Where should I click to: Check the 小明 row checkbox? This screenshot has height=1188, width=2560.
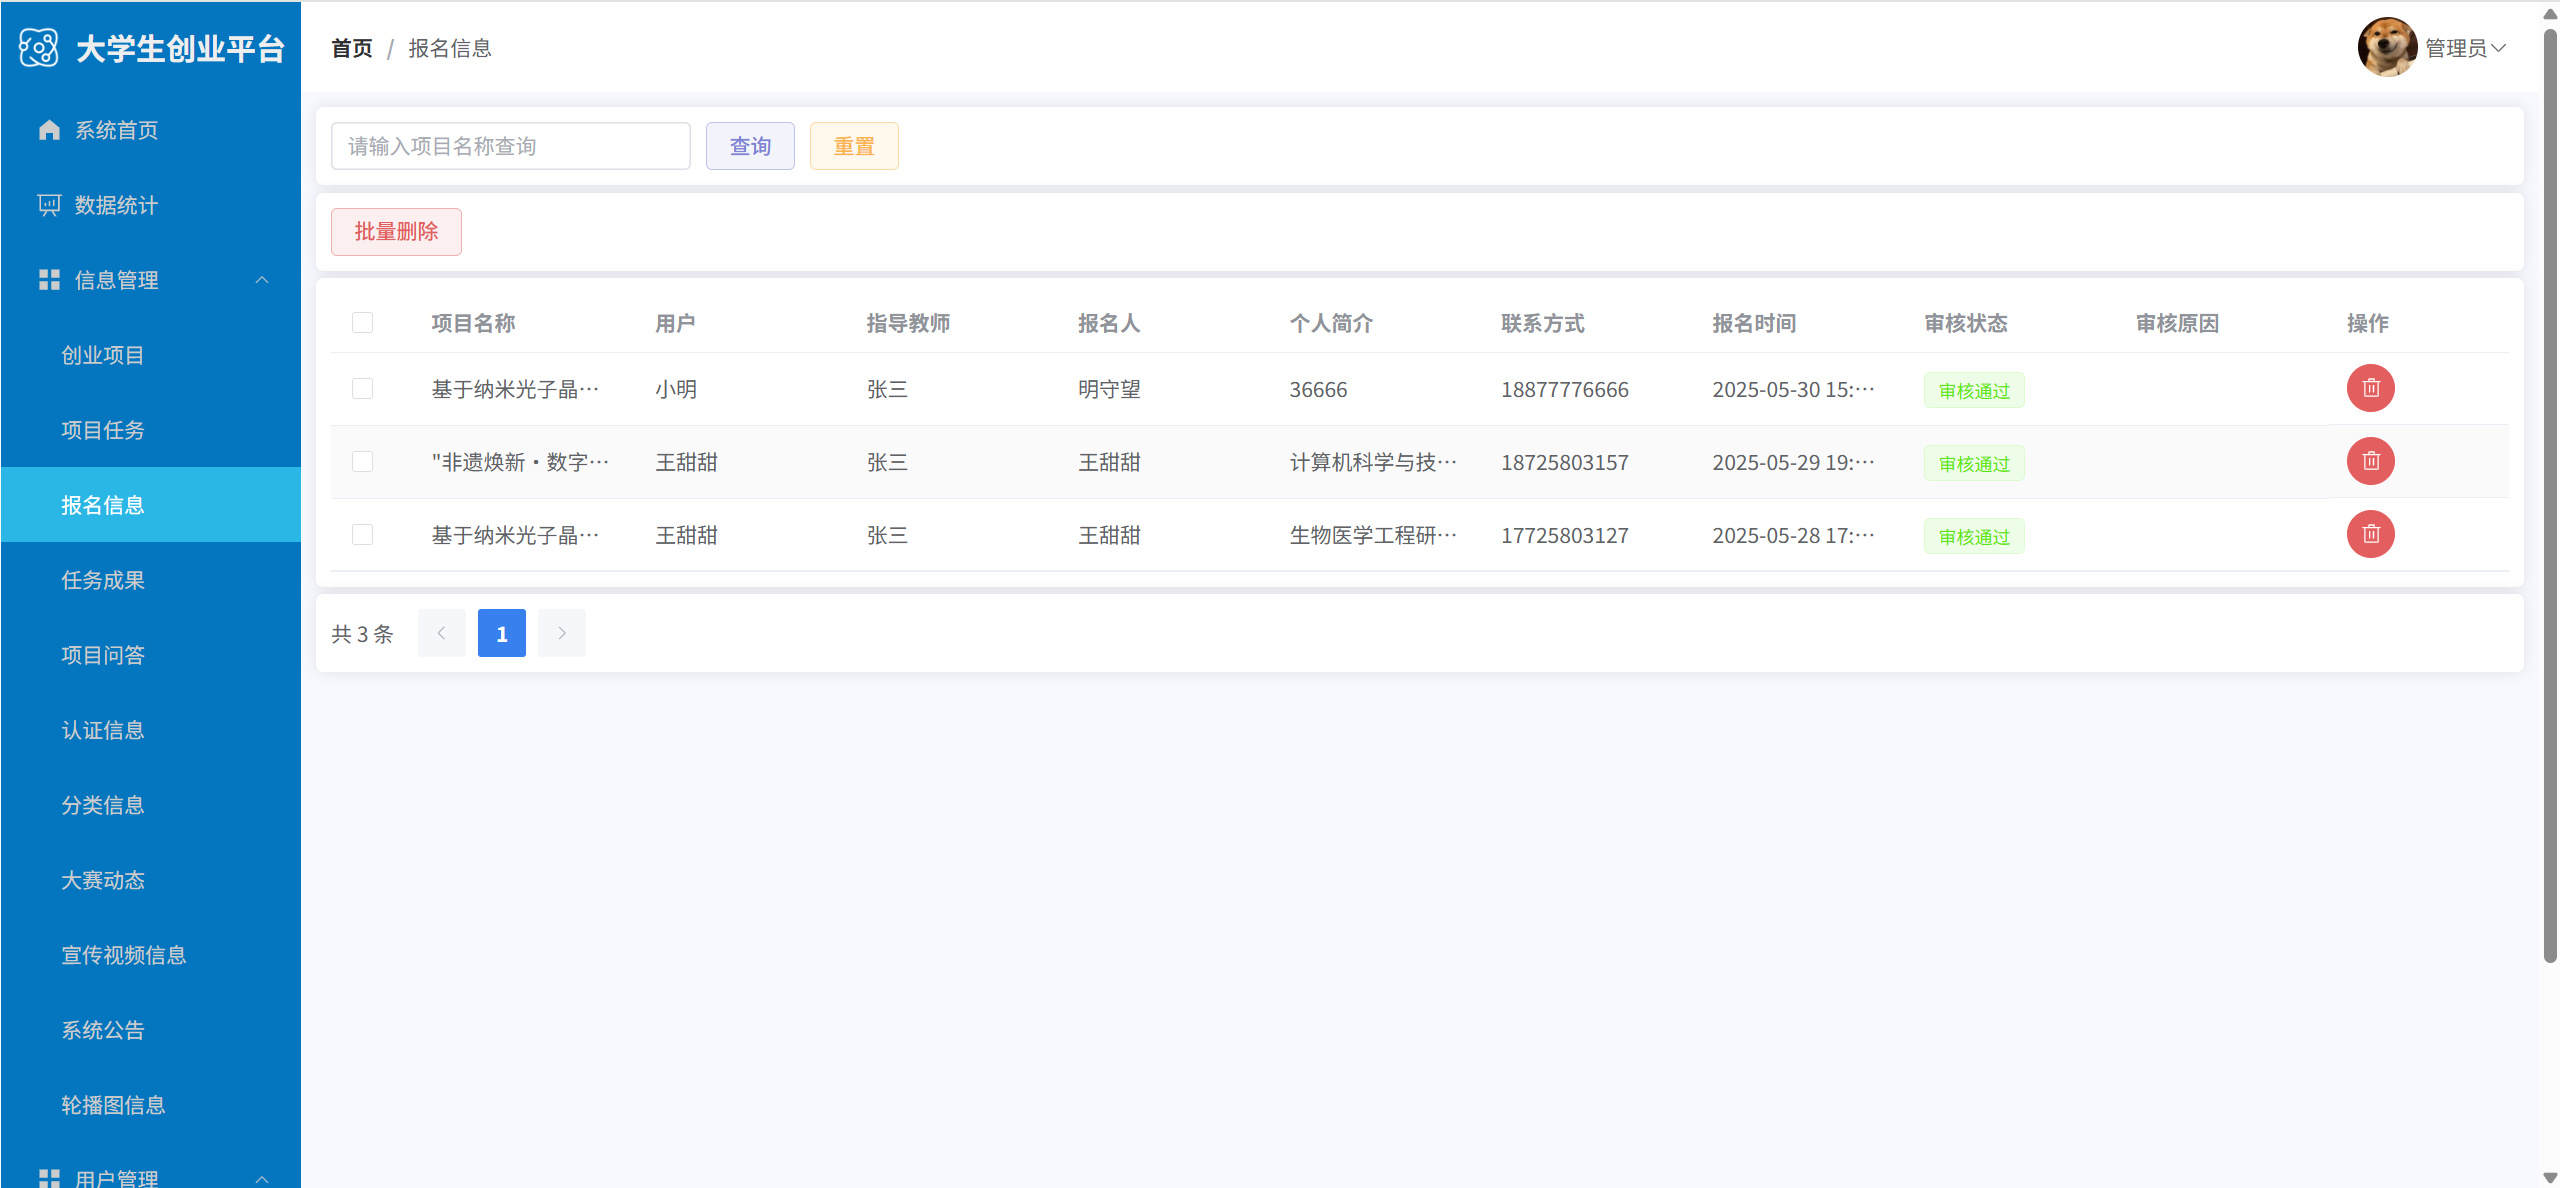(362, 388)
